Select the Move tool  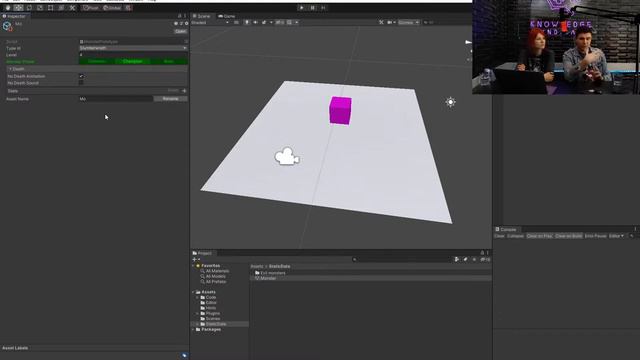(18, 8)
